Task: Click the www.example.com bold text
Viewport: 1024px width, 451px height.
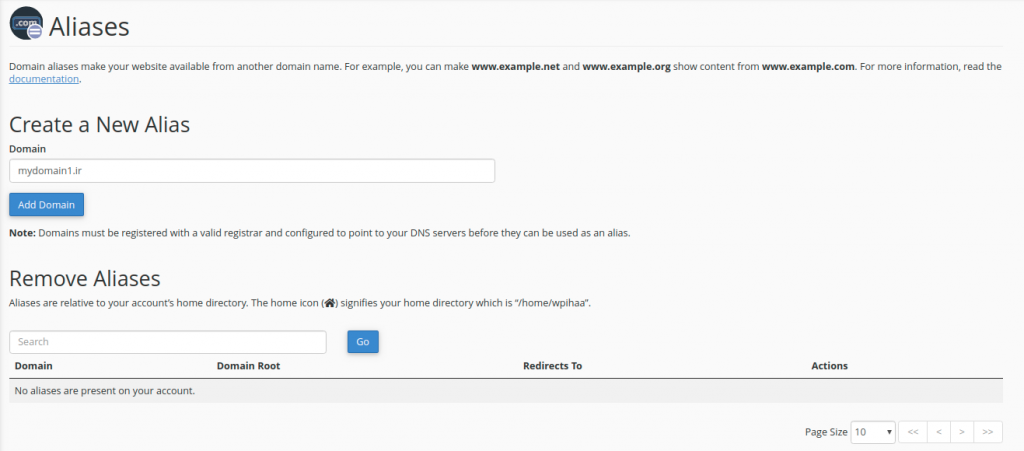Action: pos(808,67)
